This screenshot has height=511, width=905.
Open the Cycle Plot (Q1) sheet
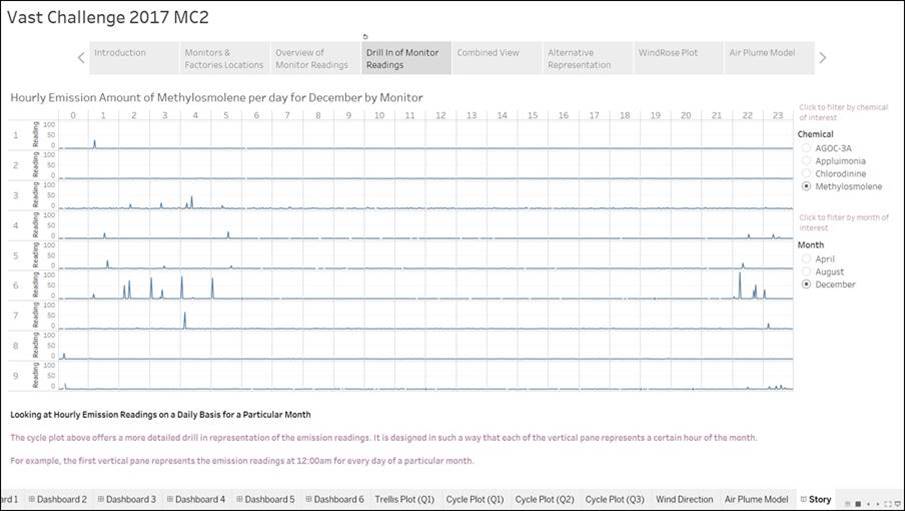click(475, 499)
